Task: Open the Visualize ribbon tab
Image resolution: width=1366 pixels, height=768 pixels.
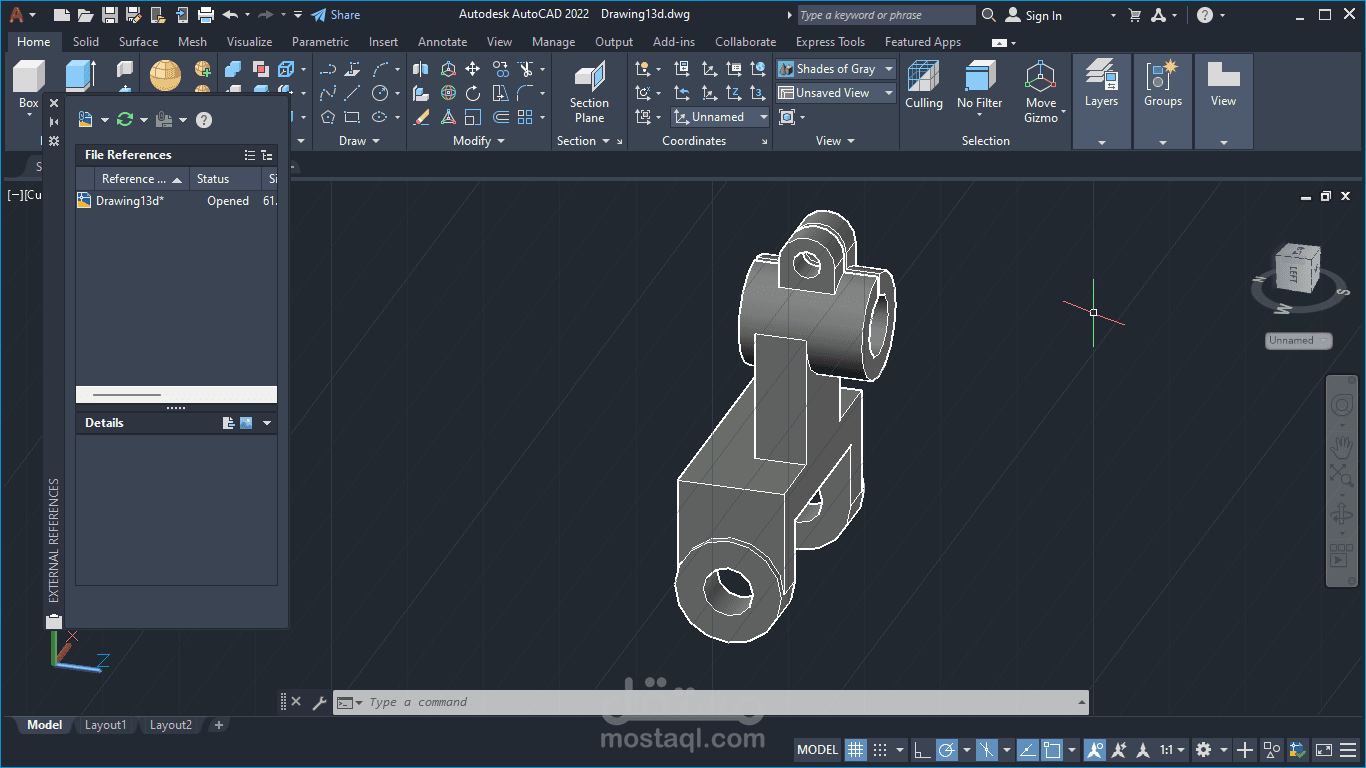Action: pos(249,42)
